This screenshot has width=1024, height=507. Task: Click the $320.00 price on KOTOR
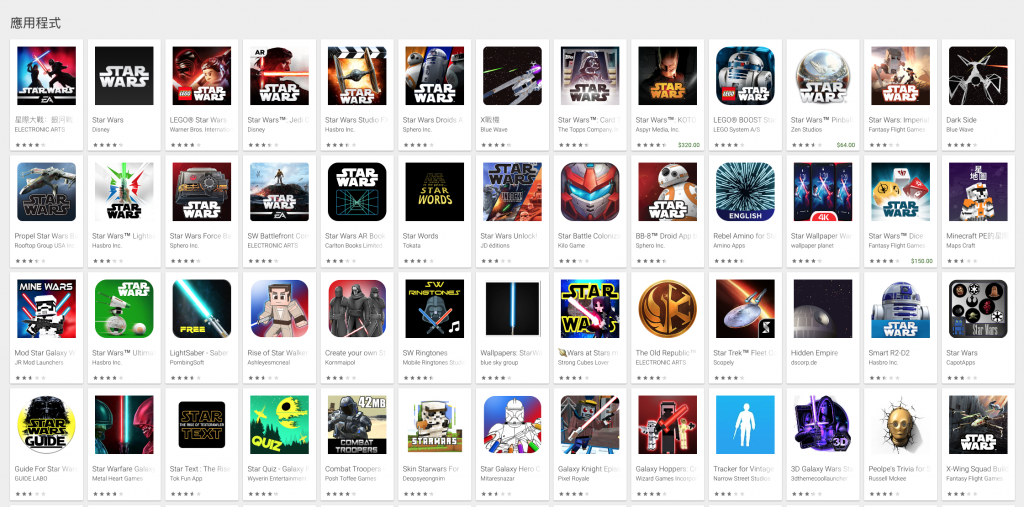tap(689, 145)
